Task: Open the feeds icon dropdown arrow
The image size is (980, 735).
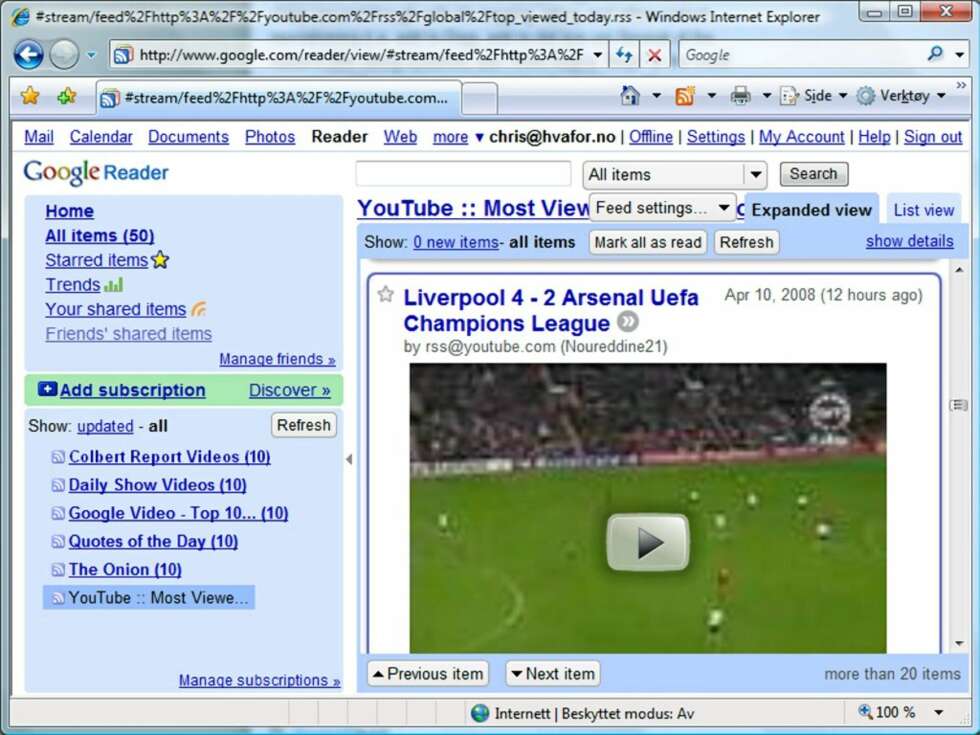Action: coord(711,96)
